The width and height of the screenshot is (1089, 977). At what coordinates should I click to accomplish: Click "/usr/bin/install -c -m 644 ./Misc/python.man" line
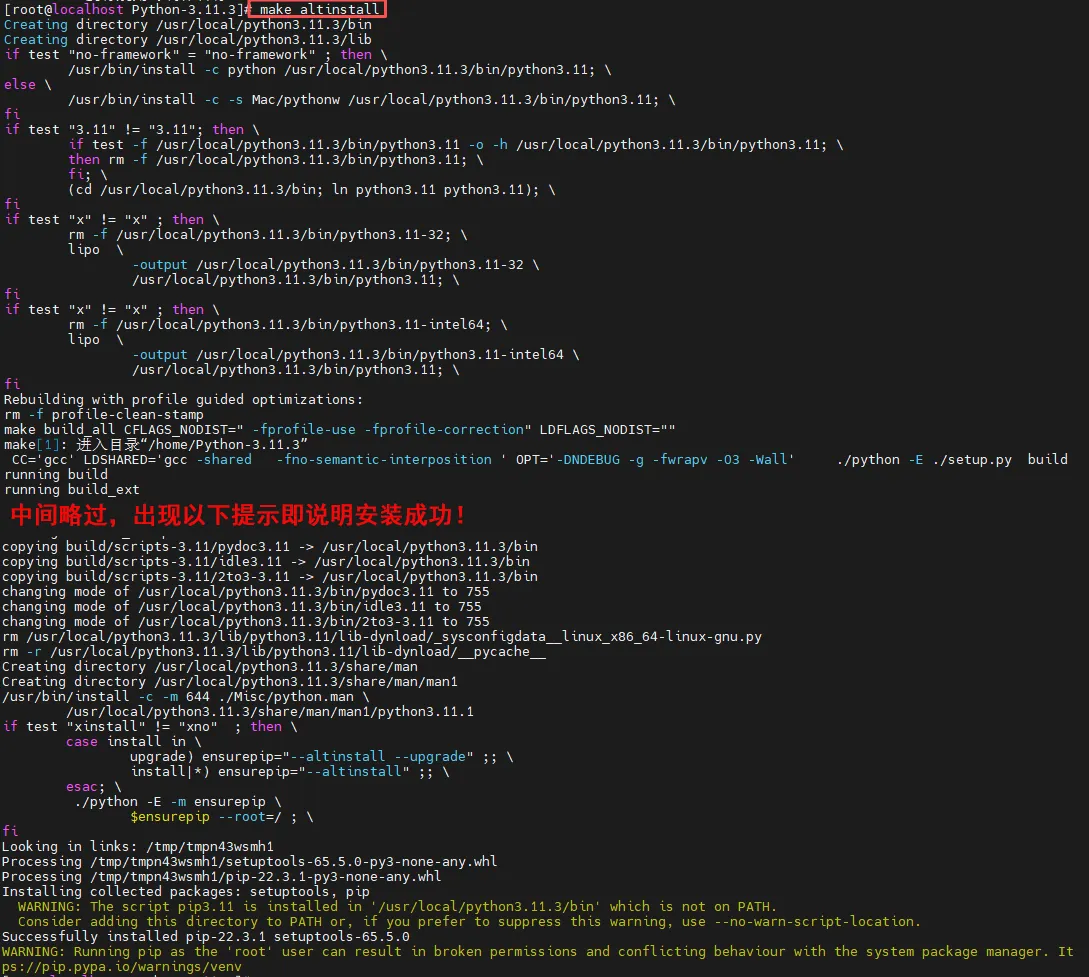click(185, 697)
